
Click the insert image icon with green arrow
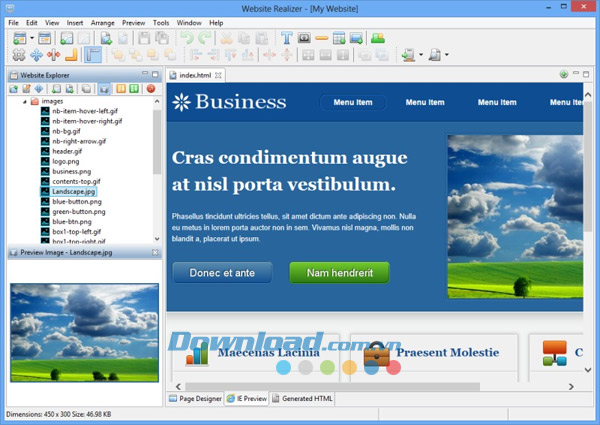point(356,38)
